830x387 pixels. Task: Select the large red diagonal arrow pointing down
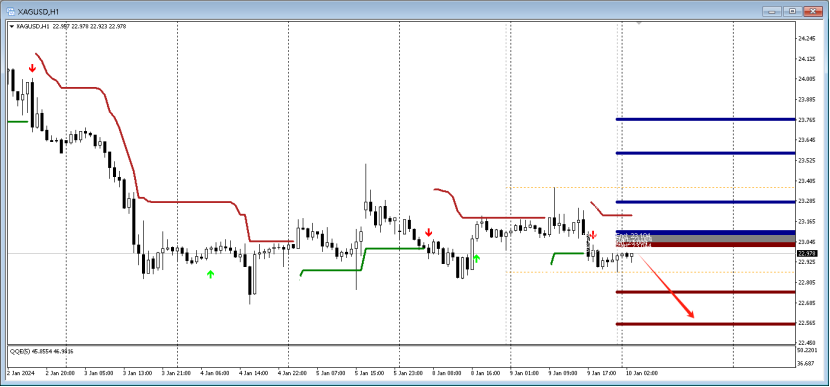click(665, 286)
